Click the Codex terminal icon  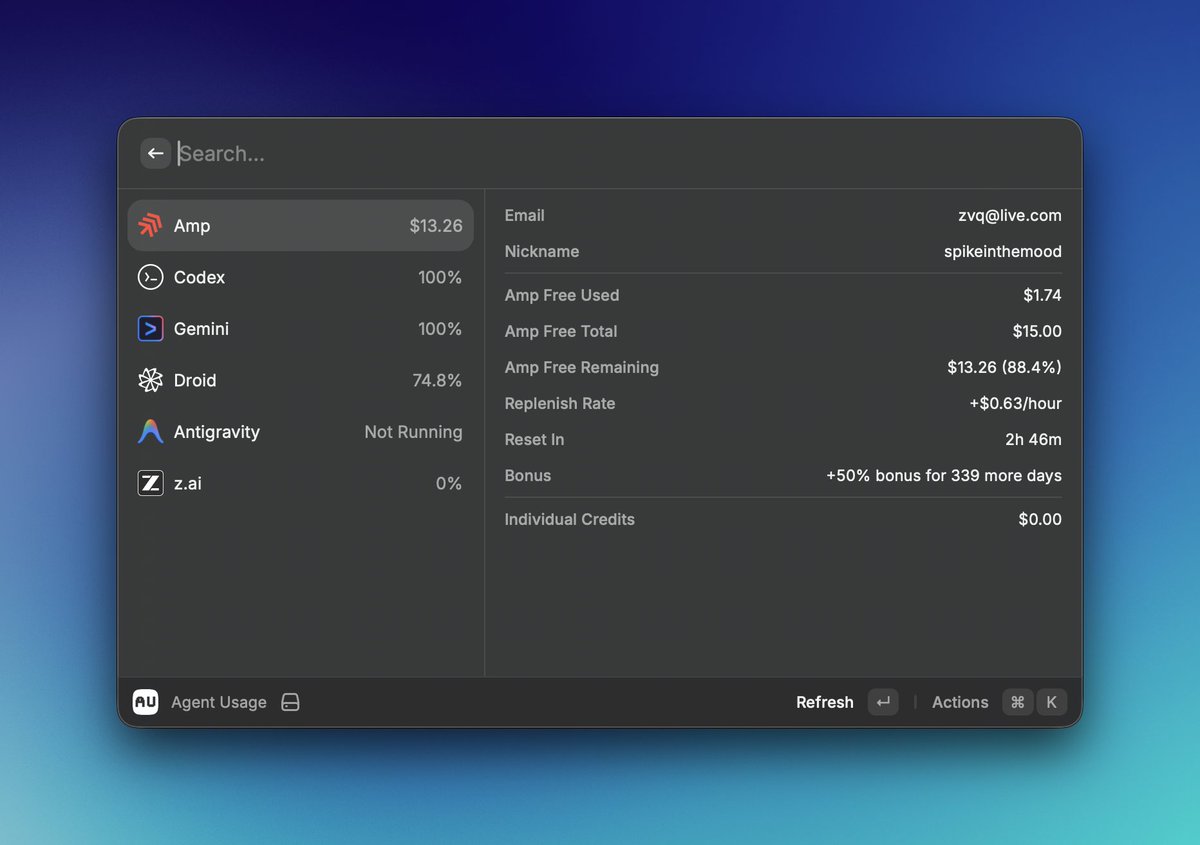click(150, 277)
